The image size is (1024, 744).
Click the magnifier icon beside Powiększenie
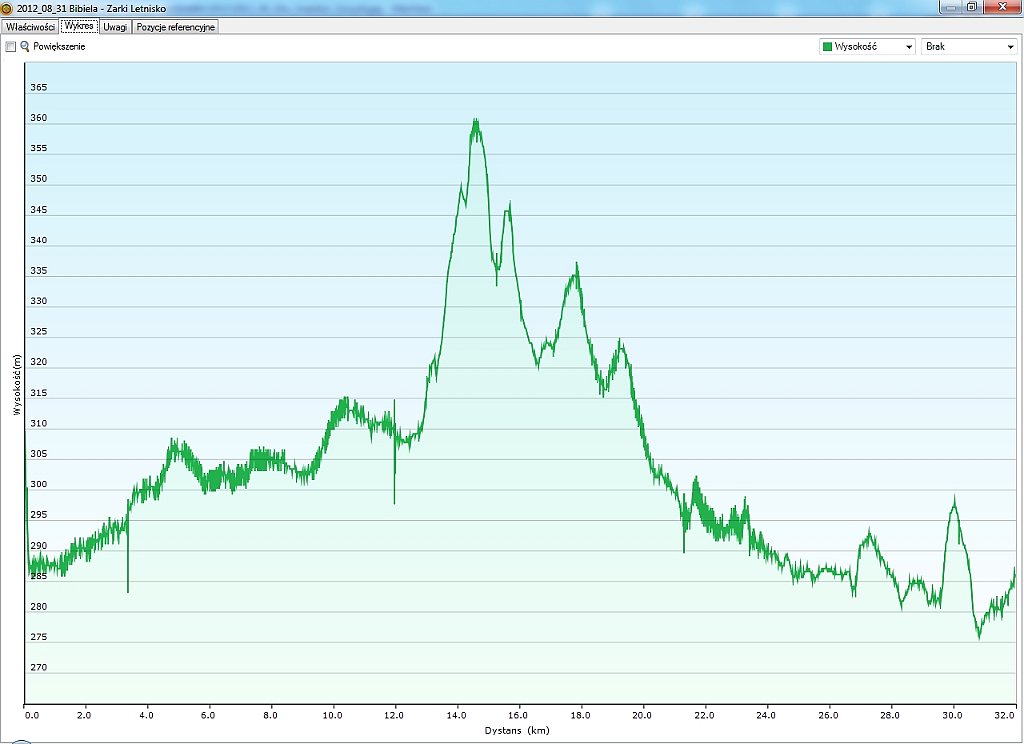click(25, 46)
